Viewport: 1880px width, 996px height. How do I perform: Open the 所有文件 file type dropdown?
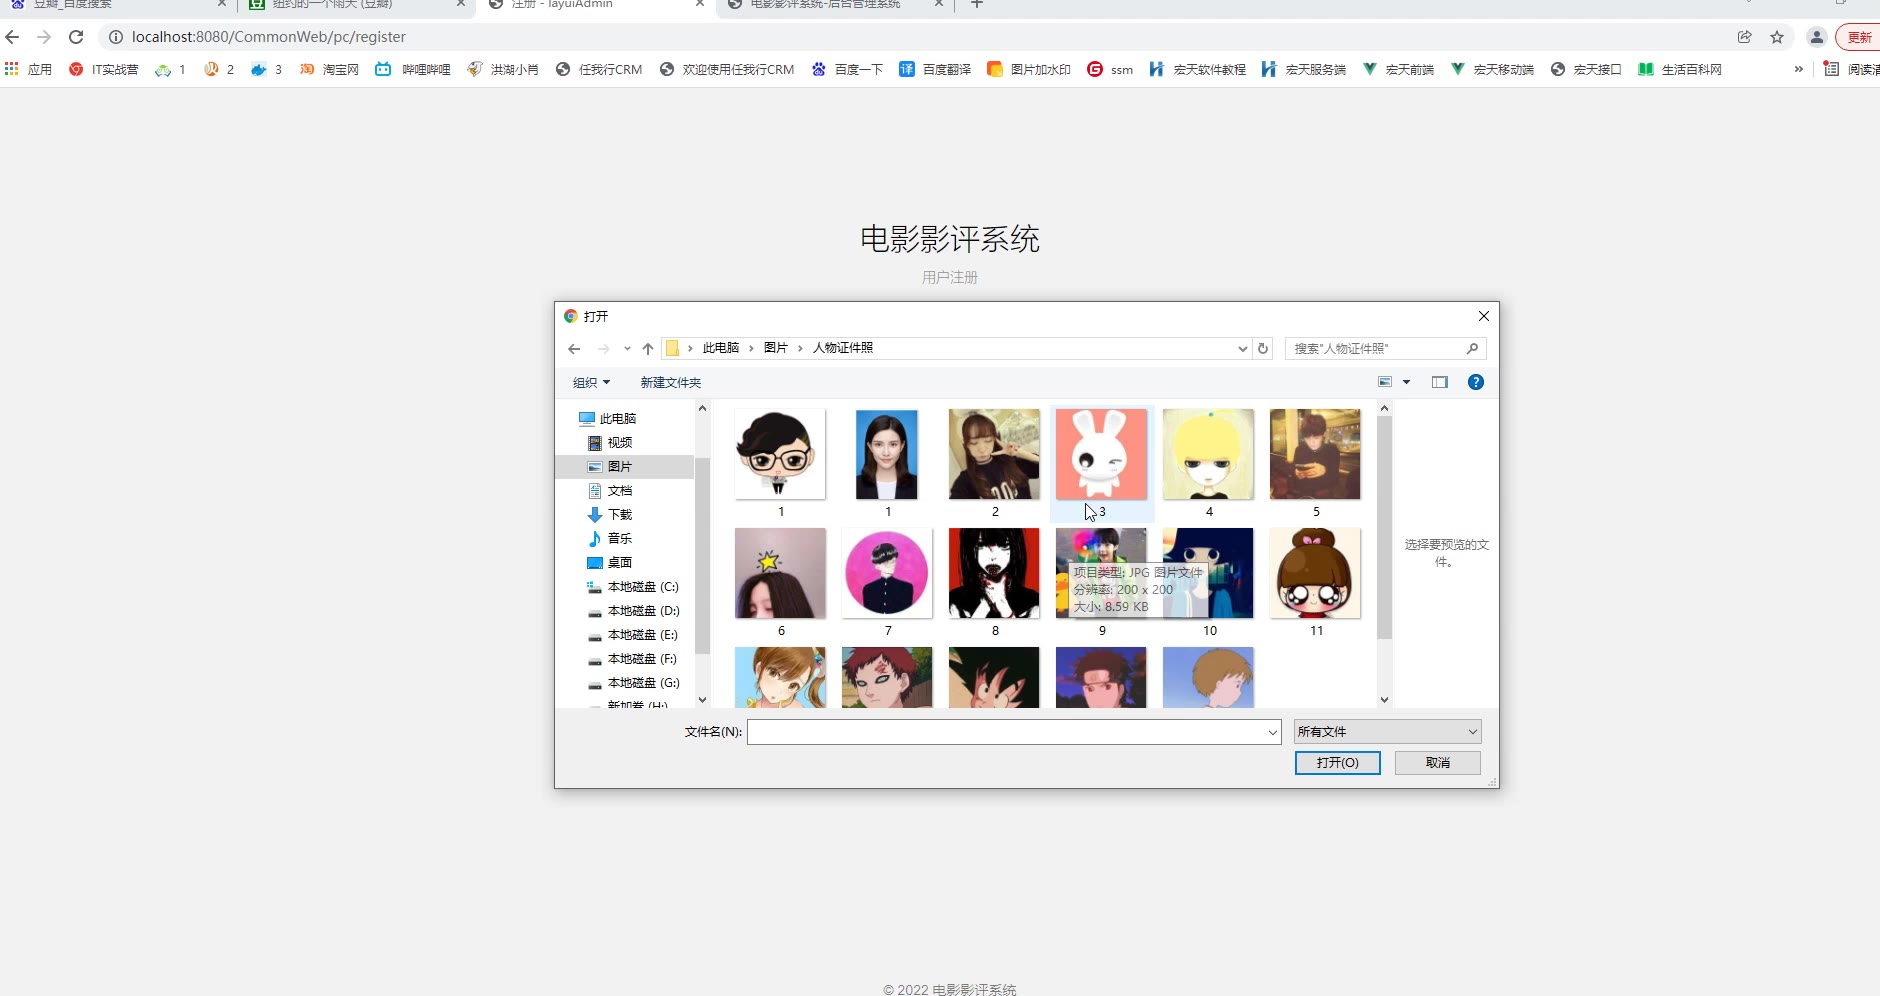coord(1388,732)
